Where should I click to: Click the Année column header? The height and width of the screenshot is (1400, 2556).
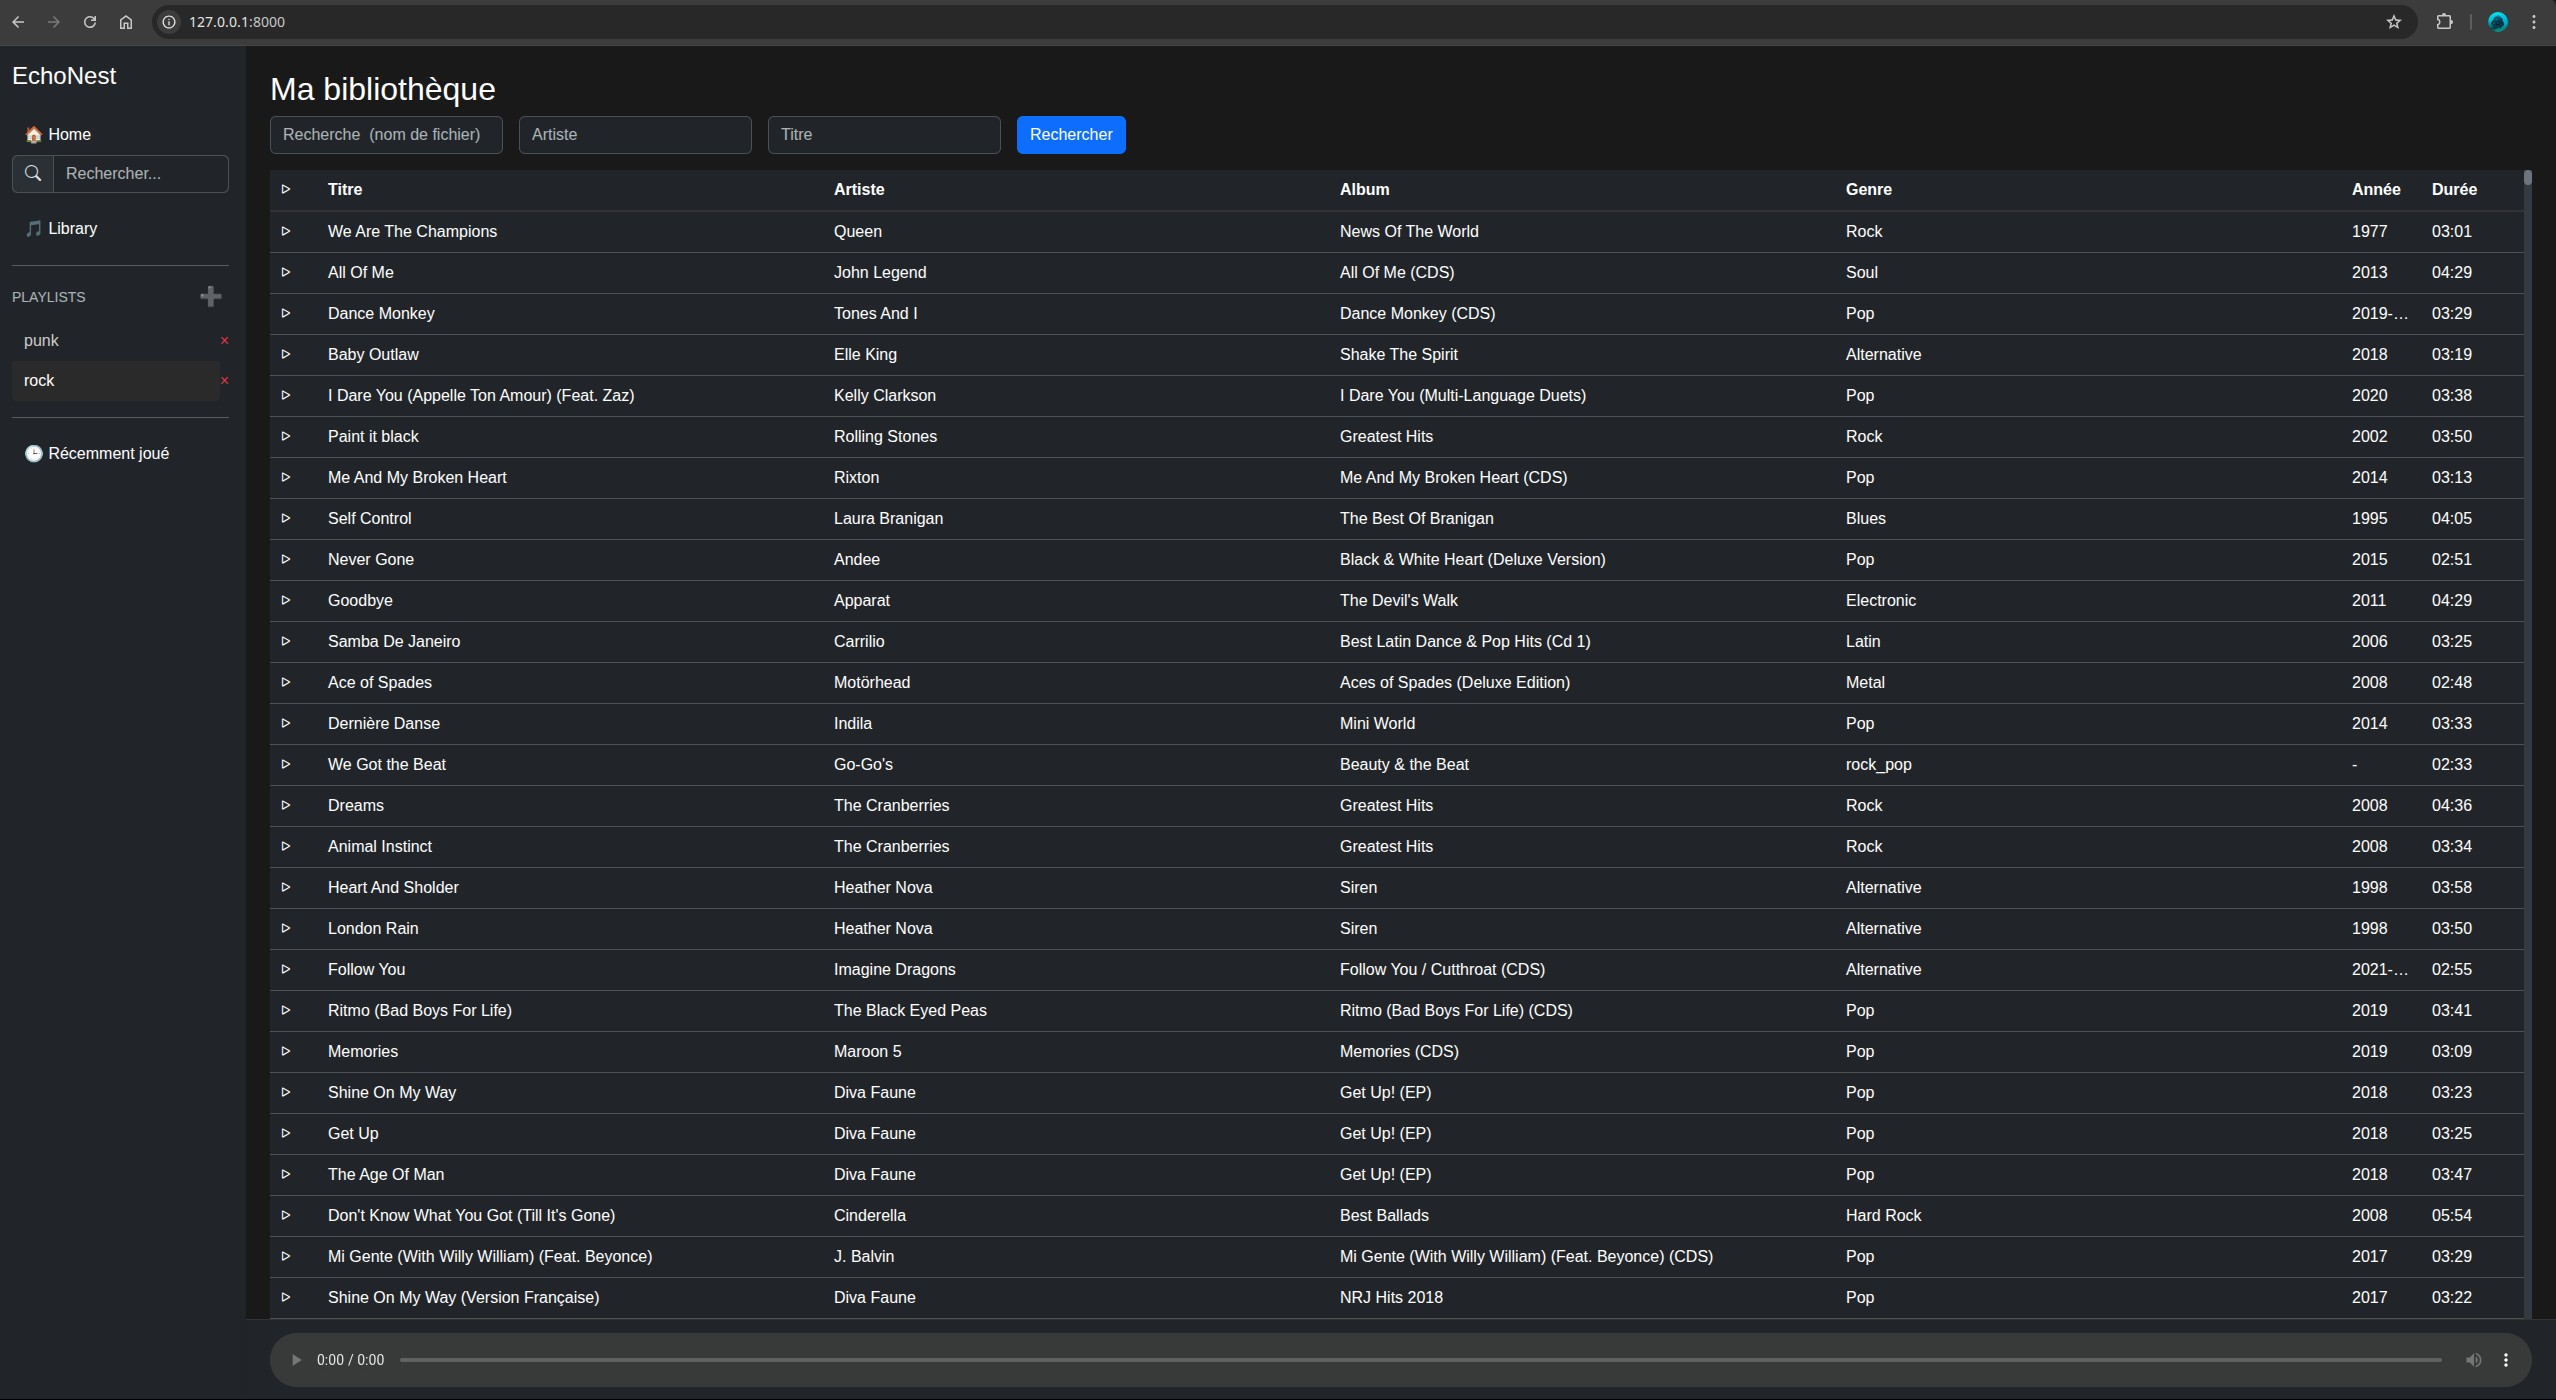[x=2376, y=189]
